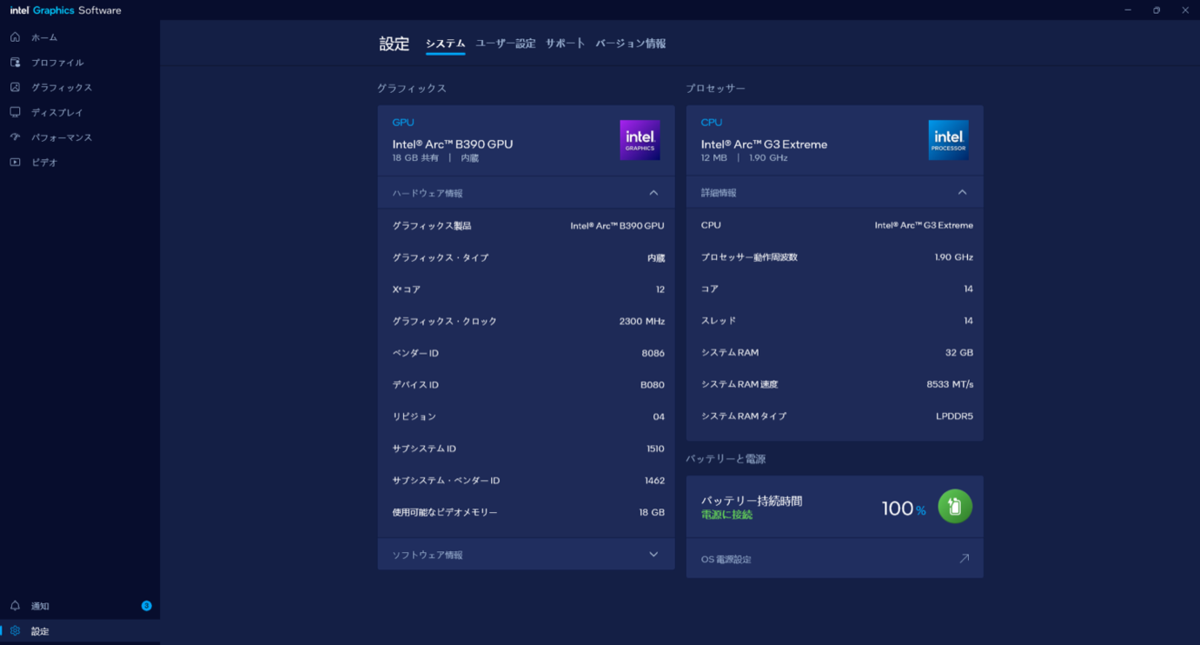Collapse the CPU 詳細情報 section
Screen dimensions: 1200x645
[962, 192]
